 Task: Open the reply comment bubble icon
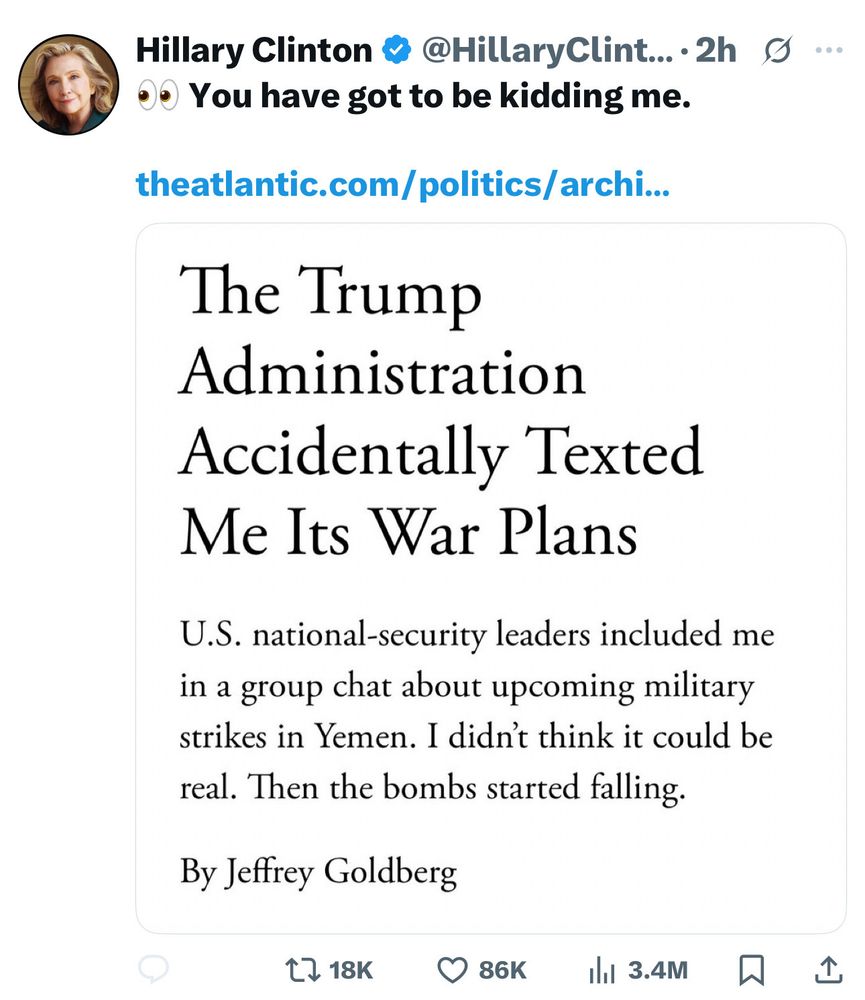pos(152,968)
